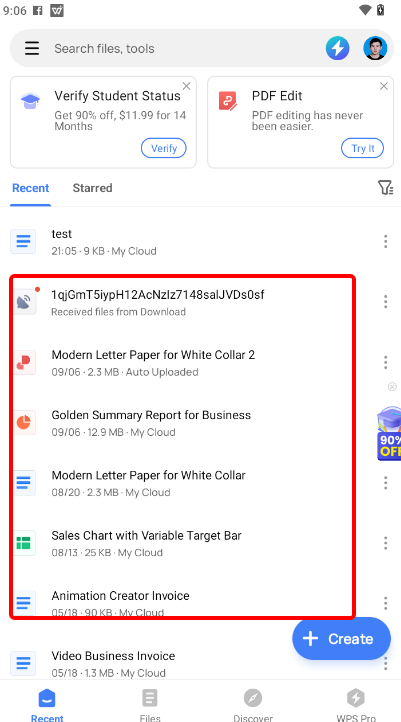The height and width of the screenshot is (722, 401).
Task: Switch to the Recent files tab
Action: [x=30, y=188]
